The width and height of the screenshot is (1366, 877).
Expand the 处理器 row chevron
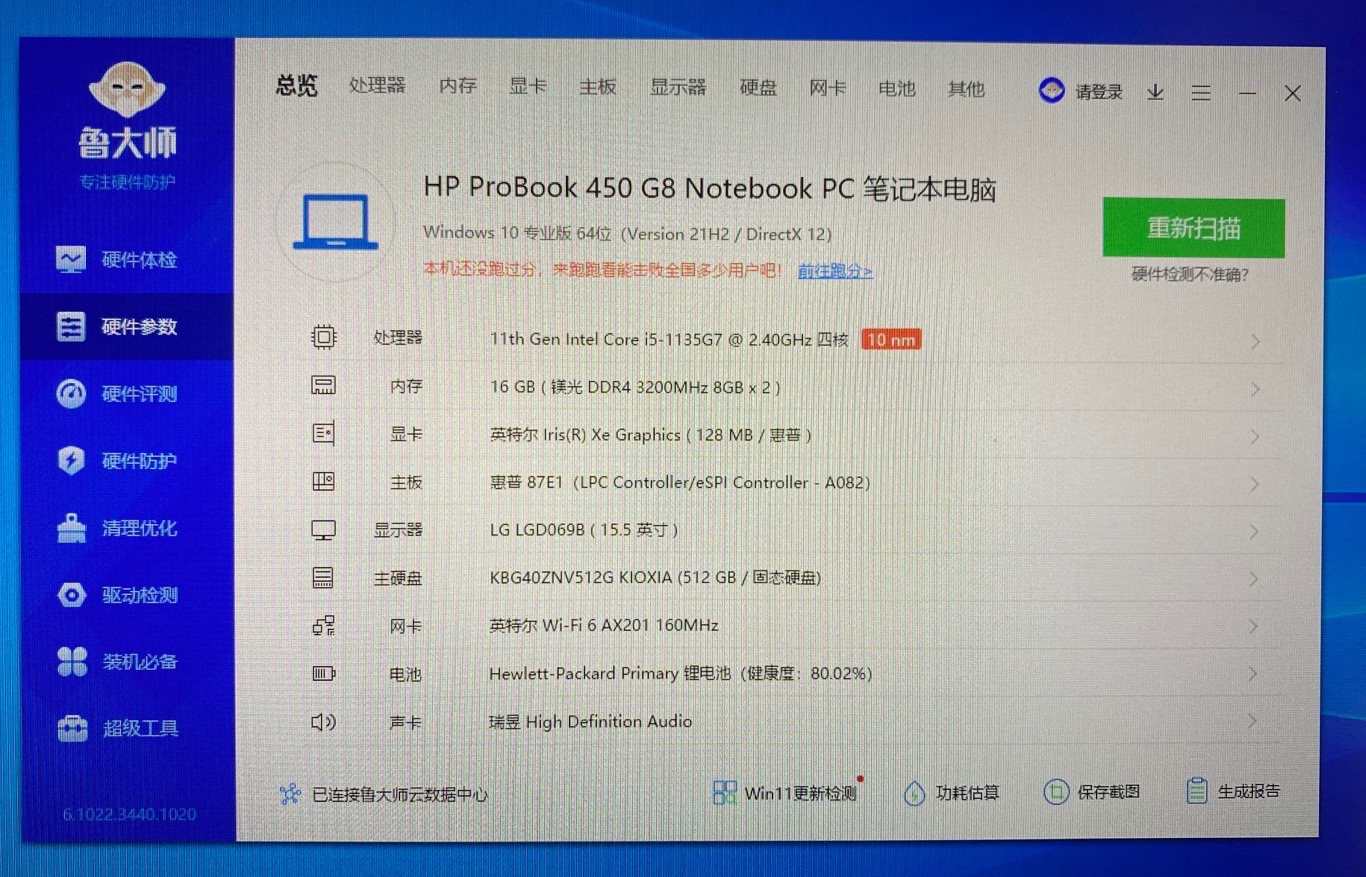click(x=1255, y=342)
